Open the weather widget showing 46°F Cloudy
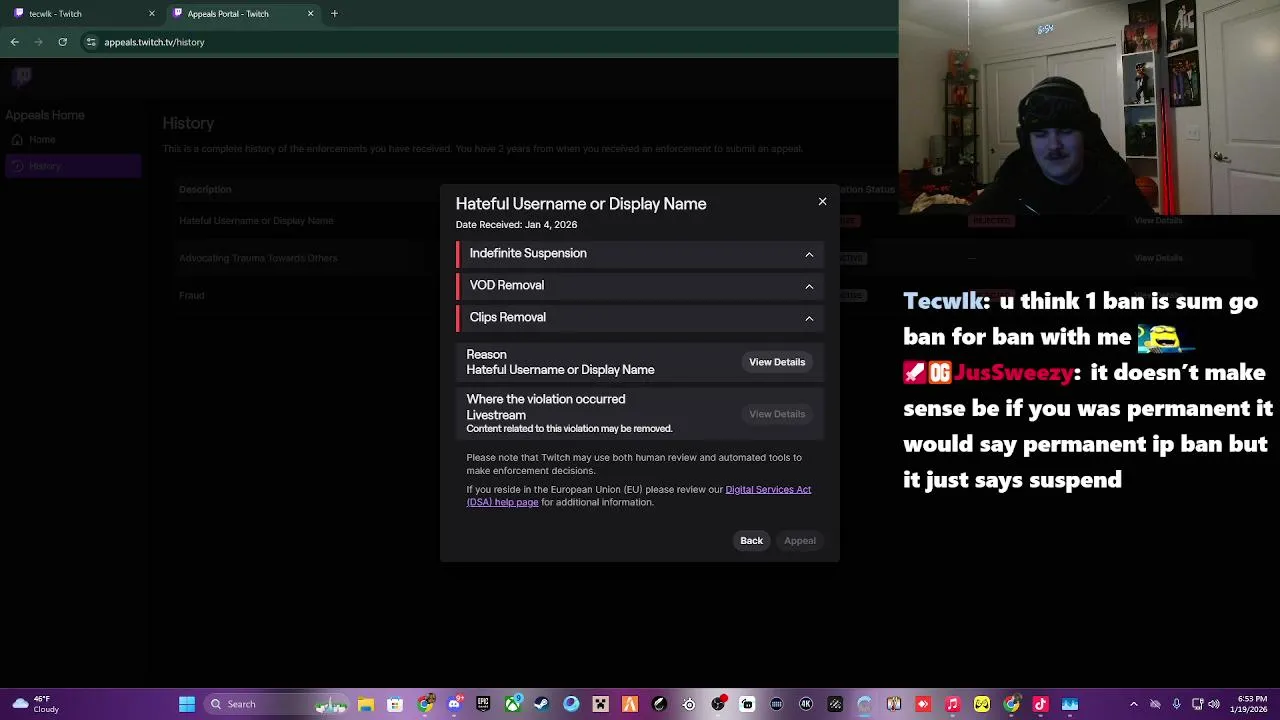The height and width of the screenshot is (720, 1280). [x=35, y=704]
